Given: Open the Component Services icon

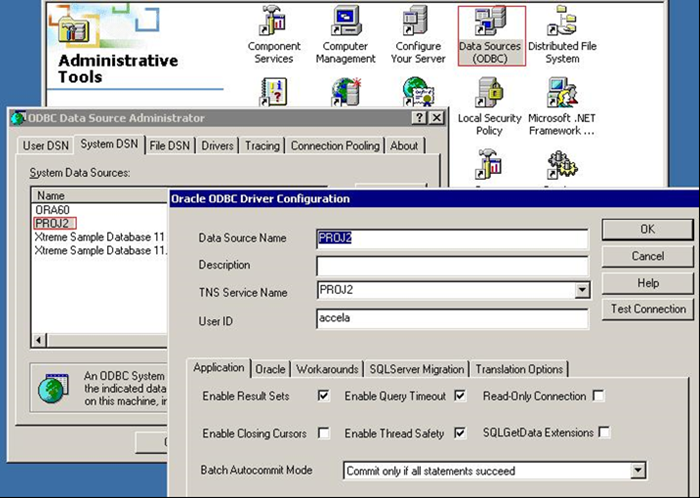Looking at the screenshot, I should coord(274,22).
